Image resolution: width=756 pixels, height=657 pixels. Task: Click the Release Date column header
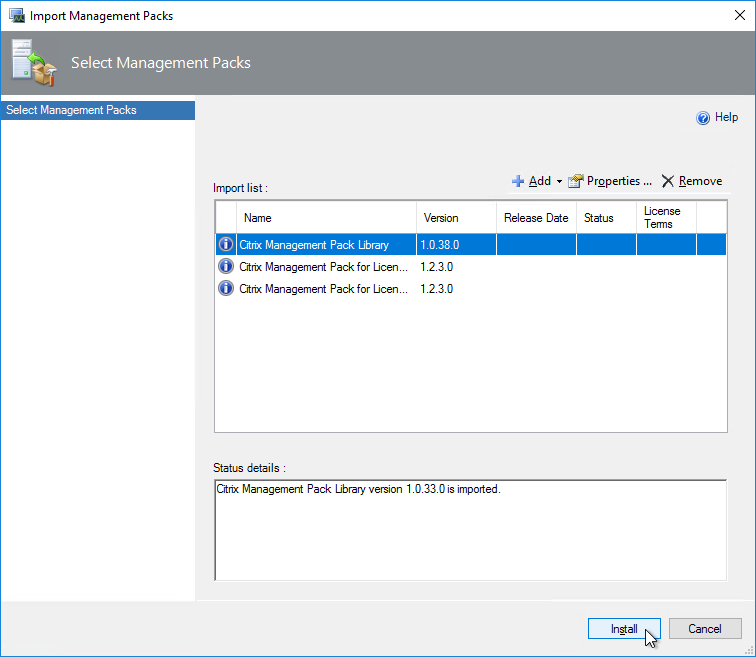click(x=536, y=218)
